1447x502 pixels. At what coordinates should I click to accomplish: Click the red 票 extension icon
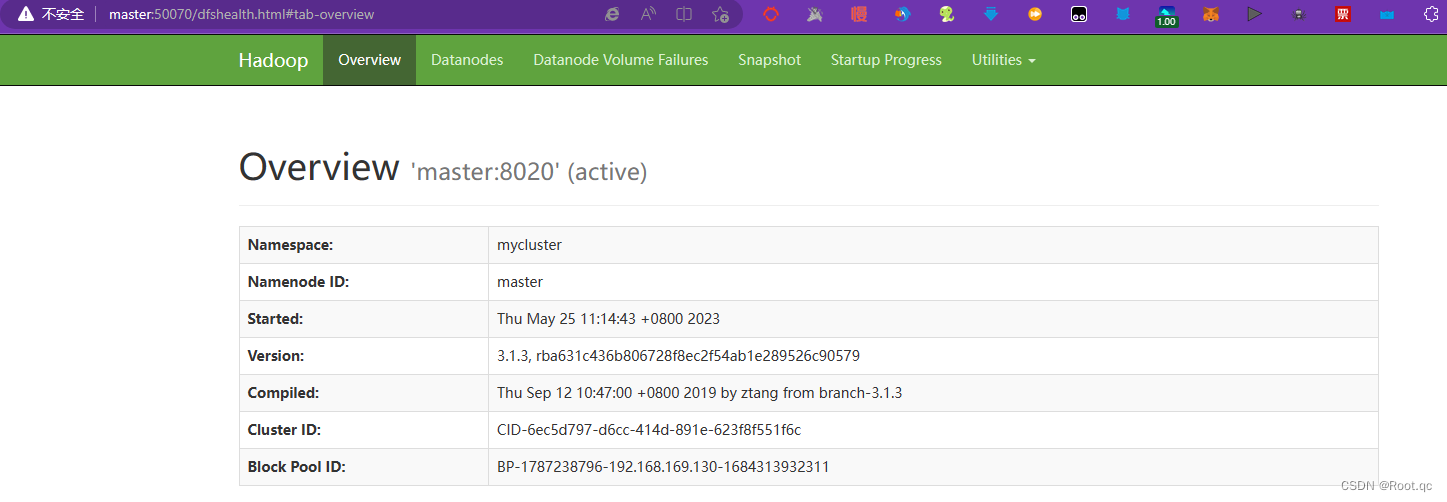coord(1343,14)
